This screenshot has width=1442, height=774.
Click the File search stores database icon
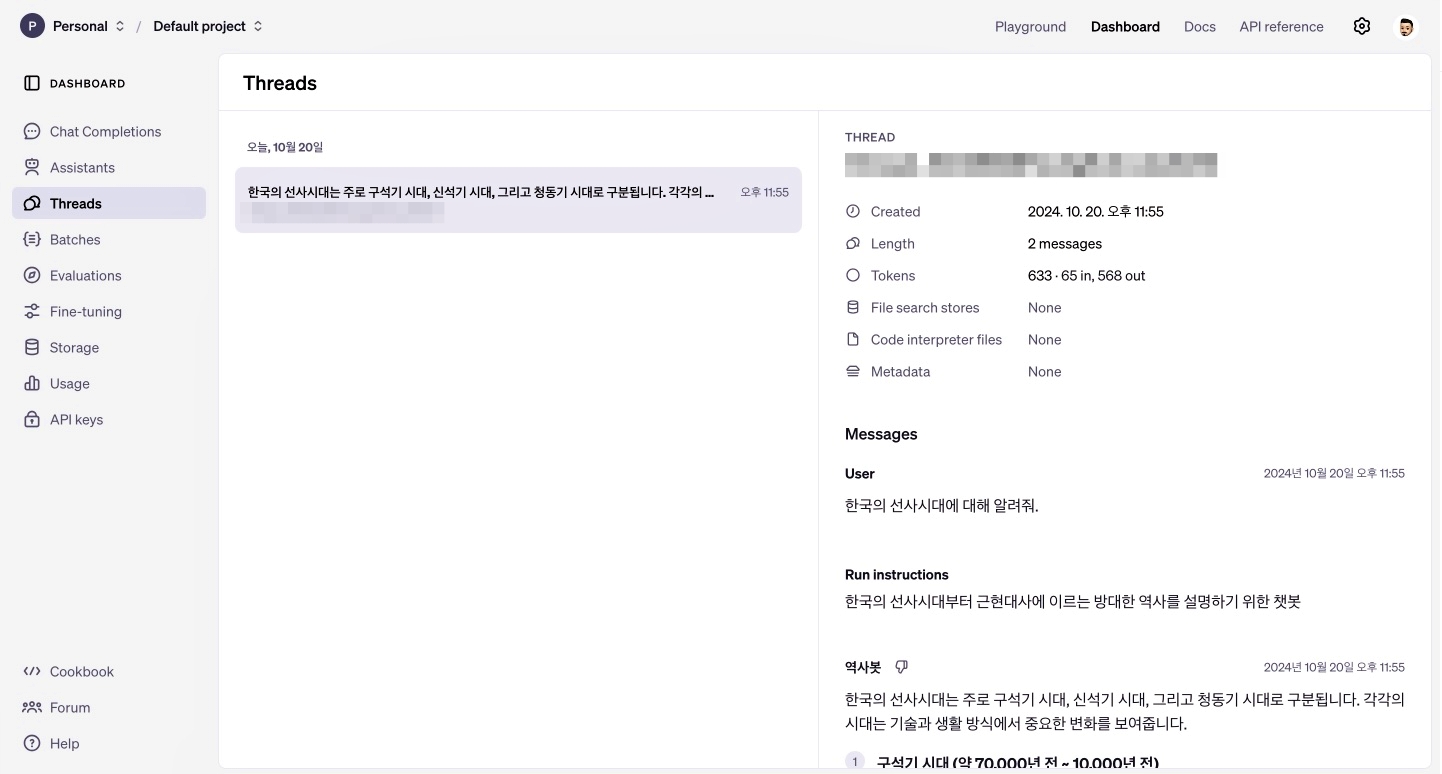[853, 307]
